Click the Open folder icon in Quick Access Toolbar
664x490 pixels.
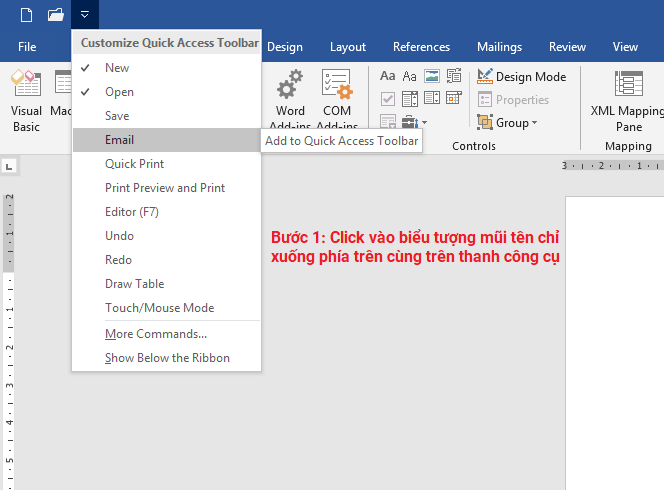tap(55, 15)
